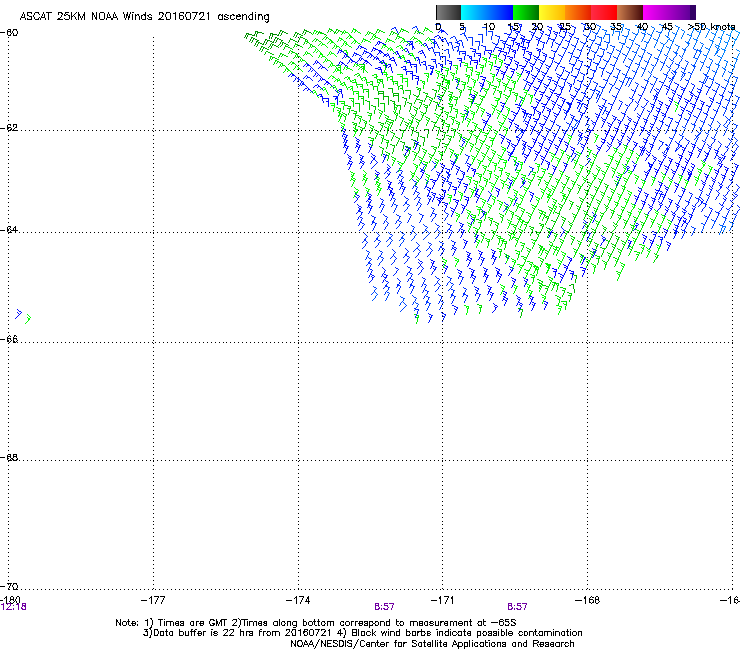The width and height of the screenshot is (740, 650).
Task: Click the isolated green wind barb near -180
Action: pyautogui.click(x=28, y=319)
